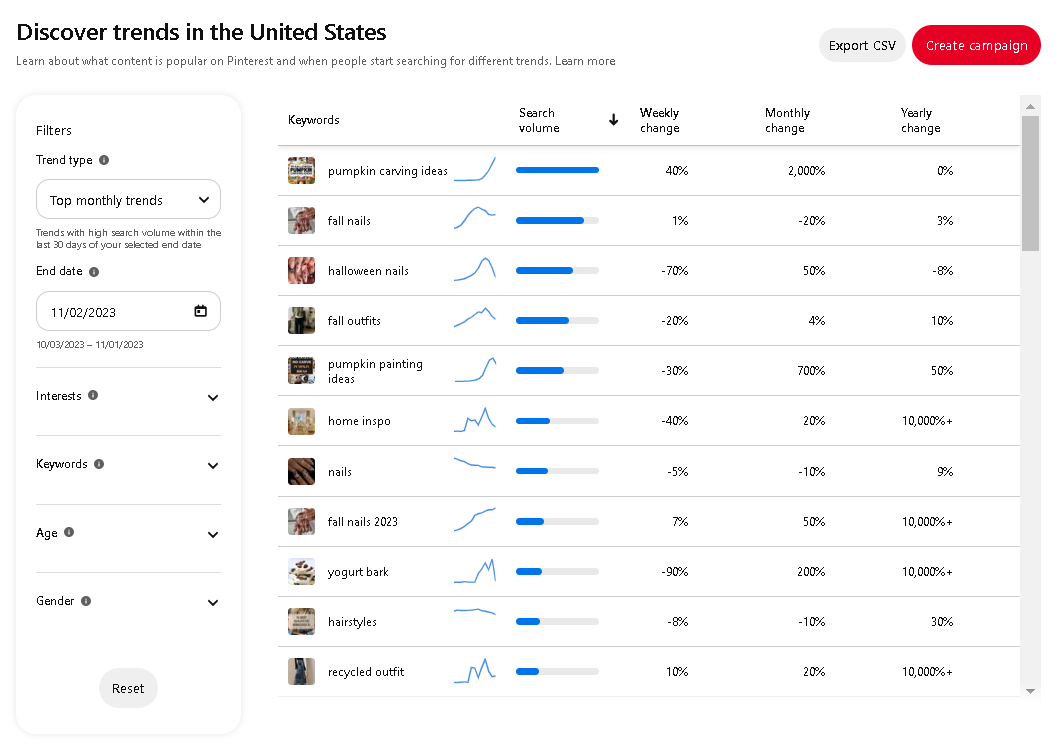Click the Interests info icon
This screenshot has height=749, width=1059.
[x=95, y=396]
